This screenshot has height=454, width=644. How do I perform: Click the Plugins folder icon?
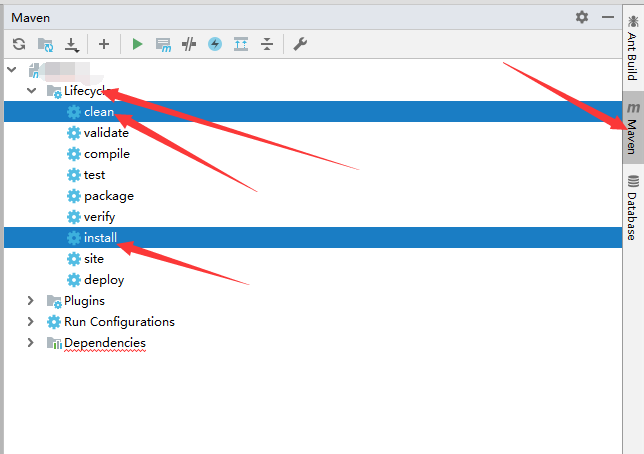click(x=54, y=301)
